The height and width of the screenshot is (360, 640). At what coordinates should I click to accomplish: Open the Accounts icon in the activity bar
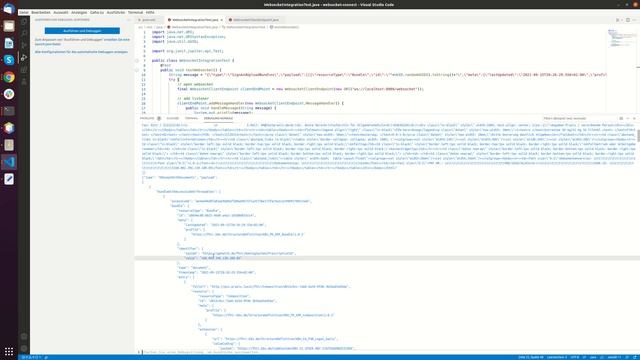(24, 337)
